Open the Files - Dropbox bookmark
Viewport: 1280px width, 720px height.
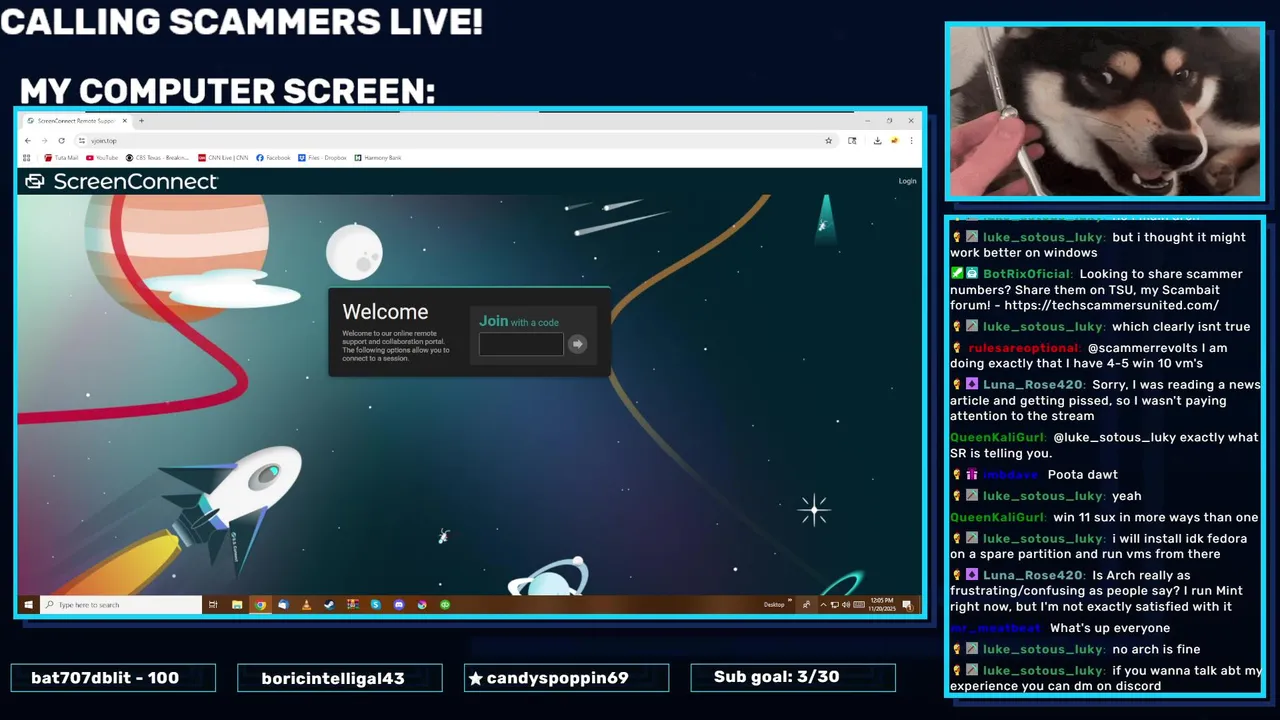click(x=322, y=158)
